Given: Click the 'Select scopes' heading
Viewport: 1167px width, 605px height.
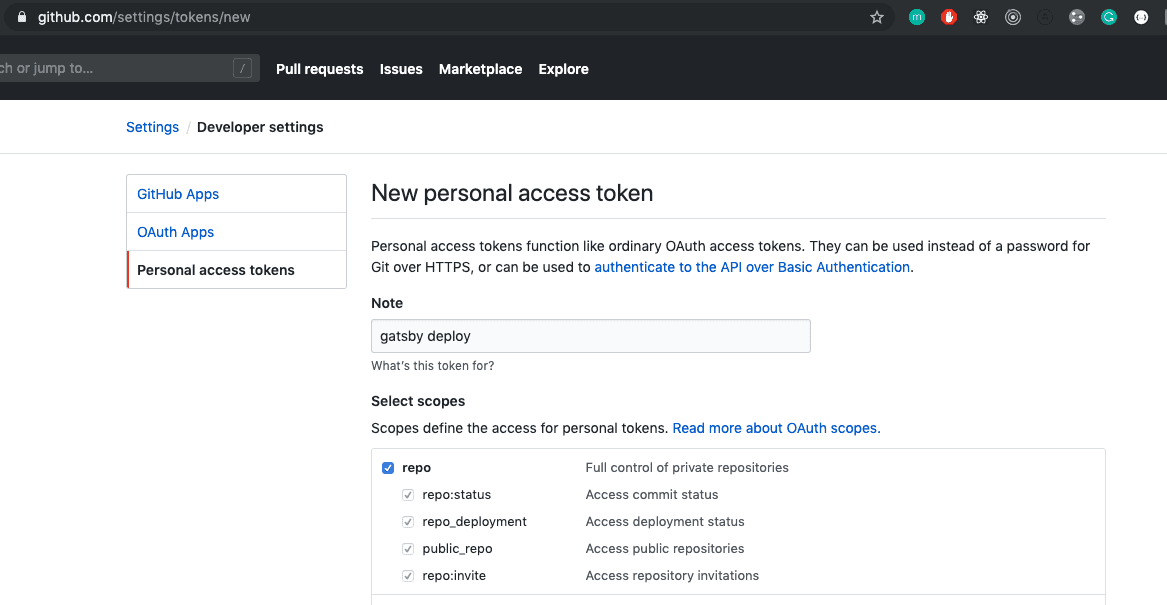Looking at the screenshot, I should (418, 401).
